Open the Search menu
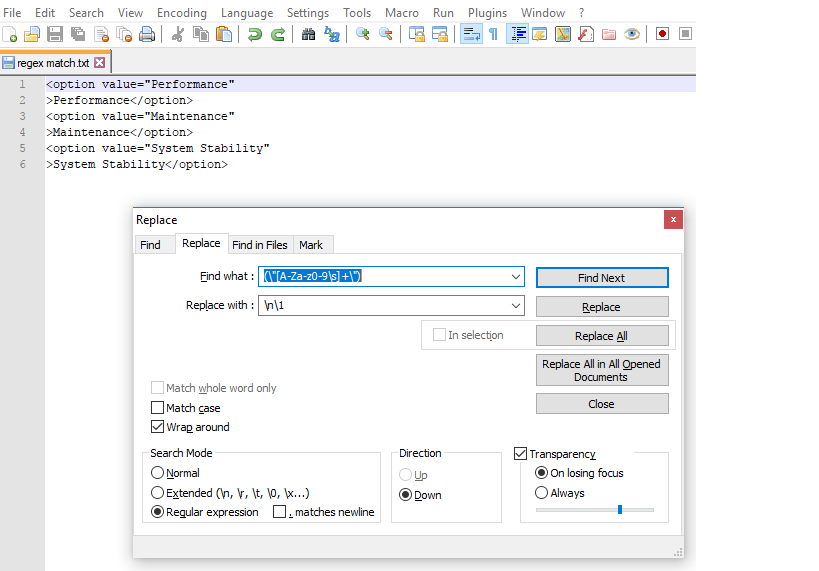This screenshot has width=819, height=571. [86, 13]
